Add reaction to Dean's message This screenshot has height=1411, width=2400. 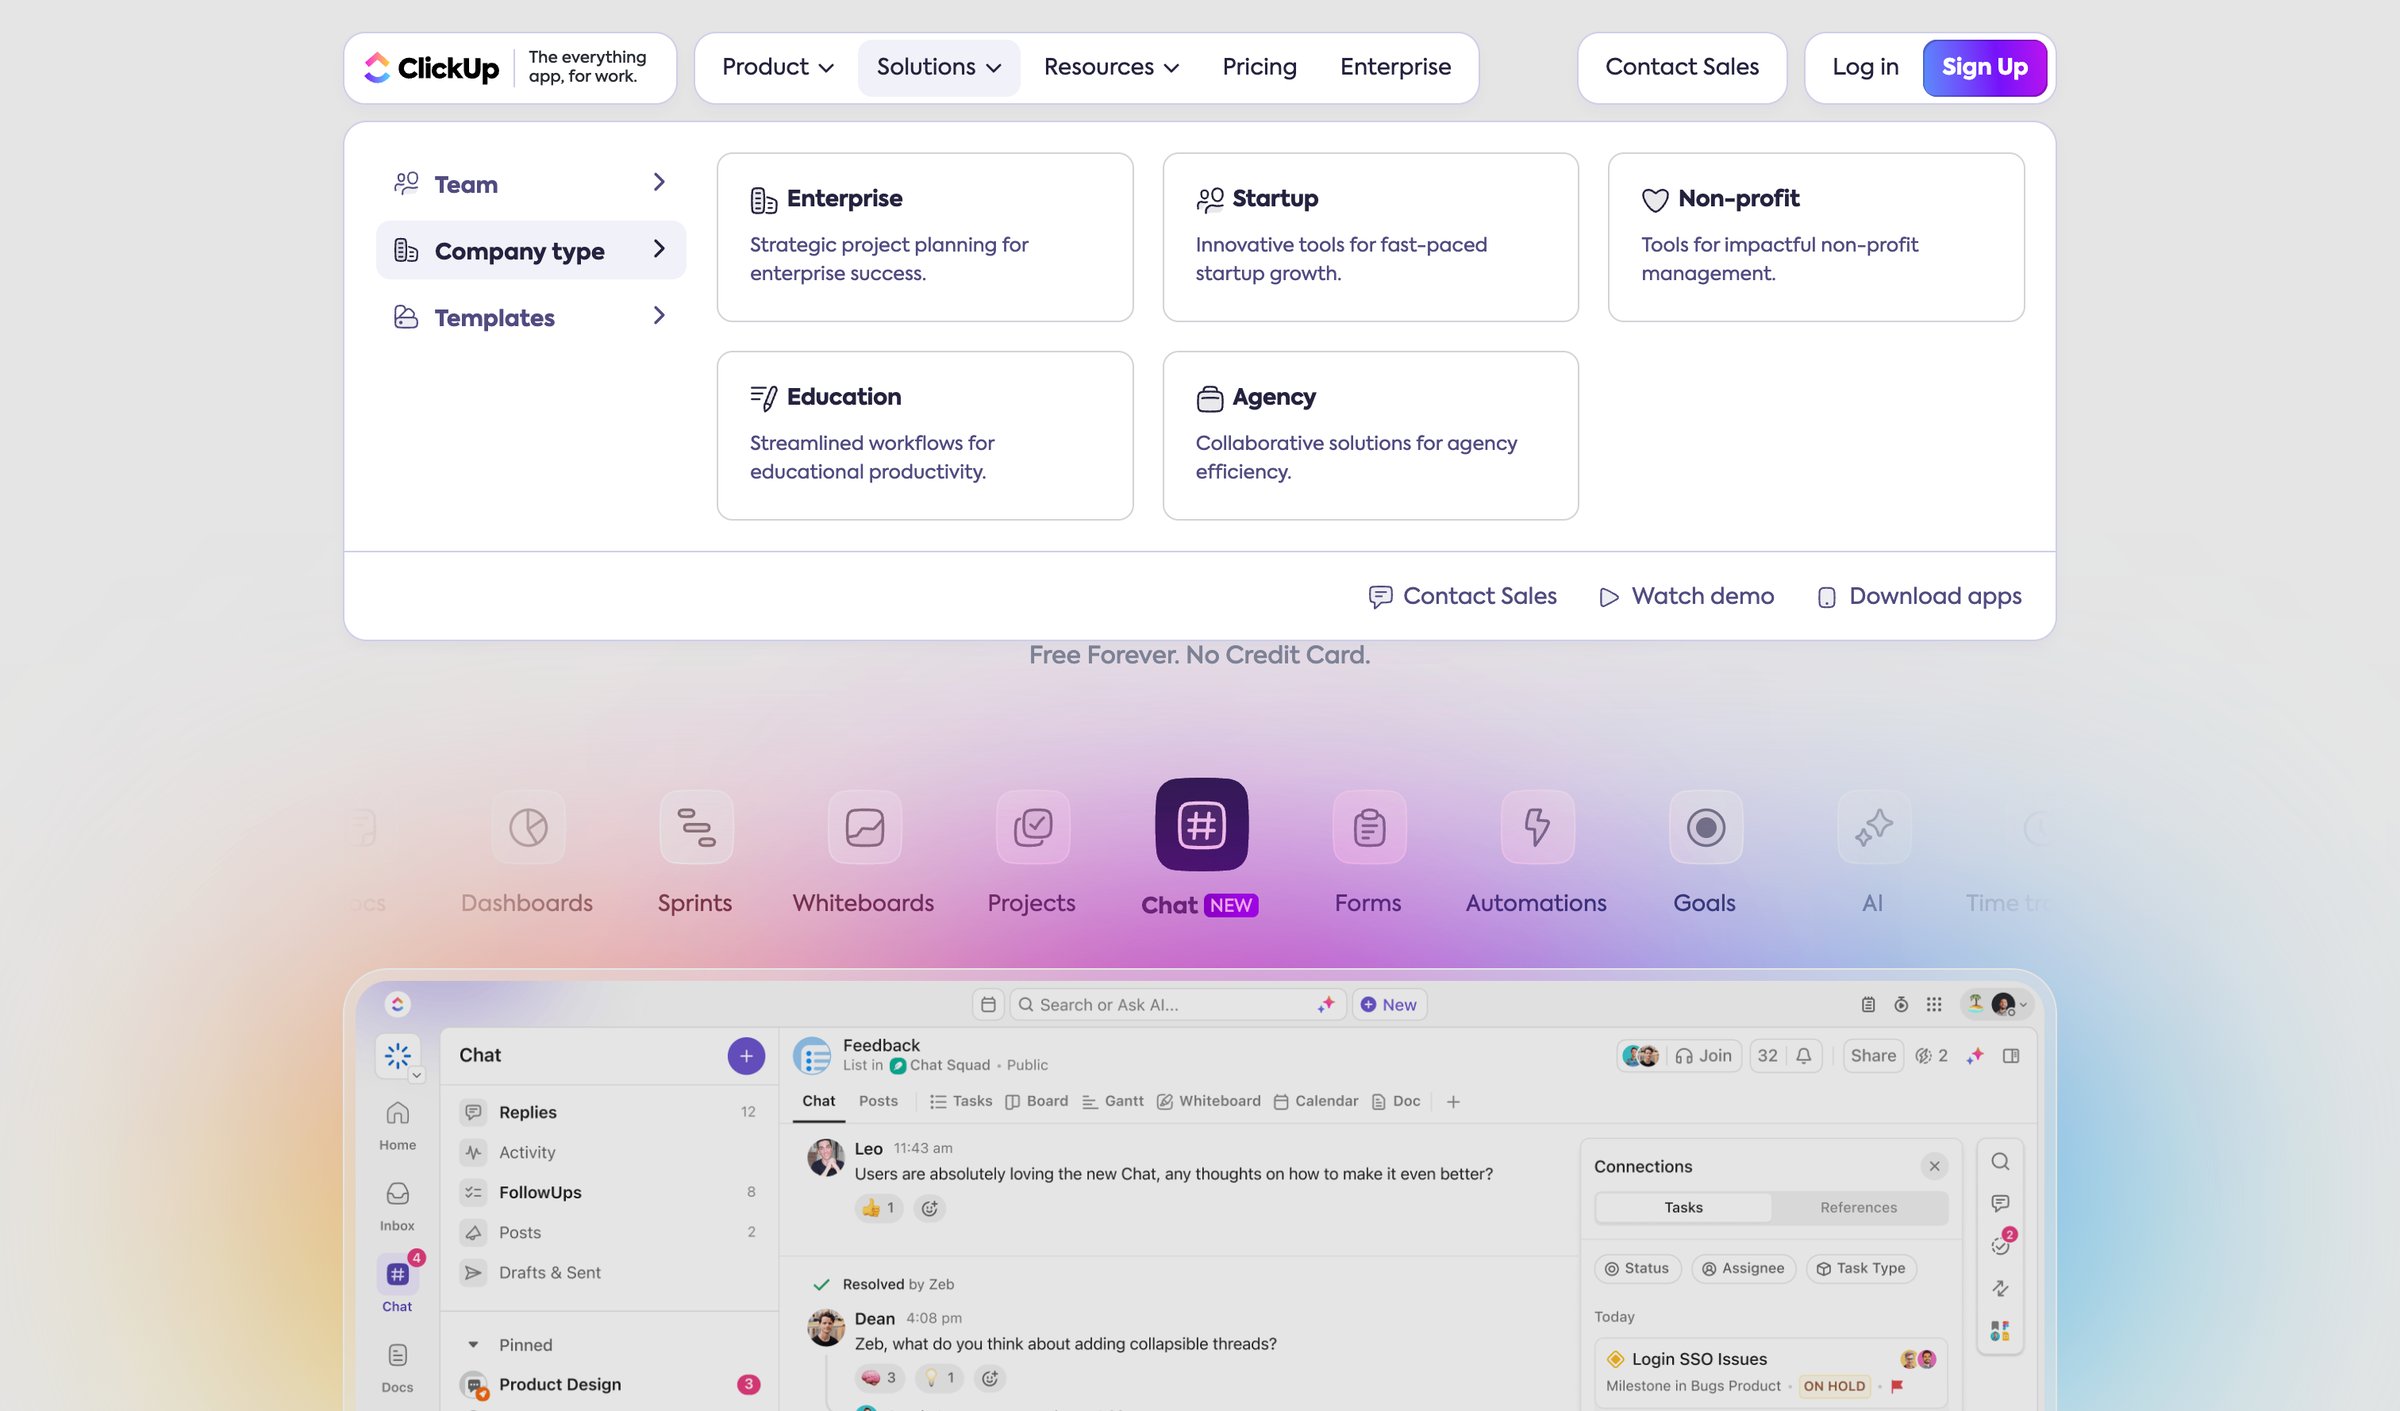coord(990,1378)
